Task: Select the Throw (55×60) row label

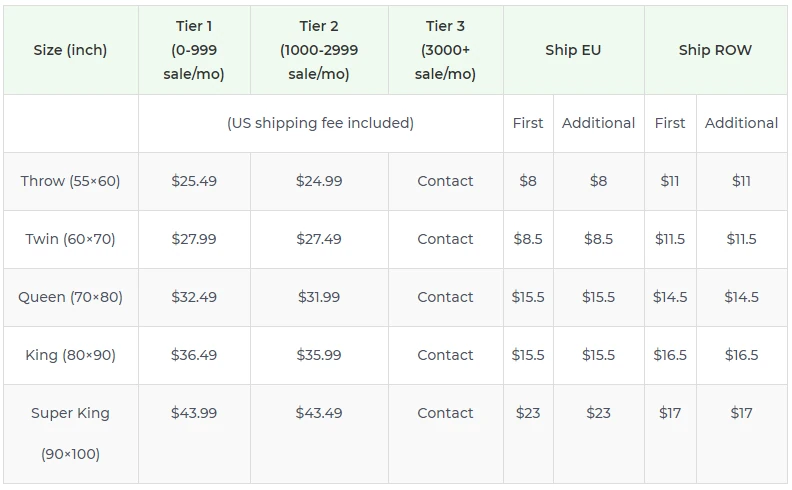Action: point(70,181)
